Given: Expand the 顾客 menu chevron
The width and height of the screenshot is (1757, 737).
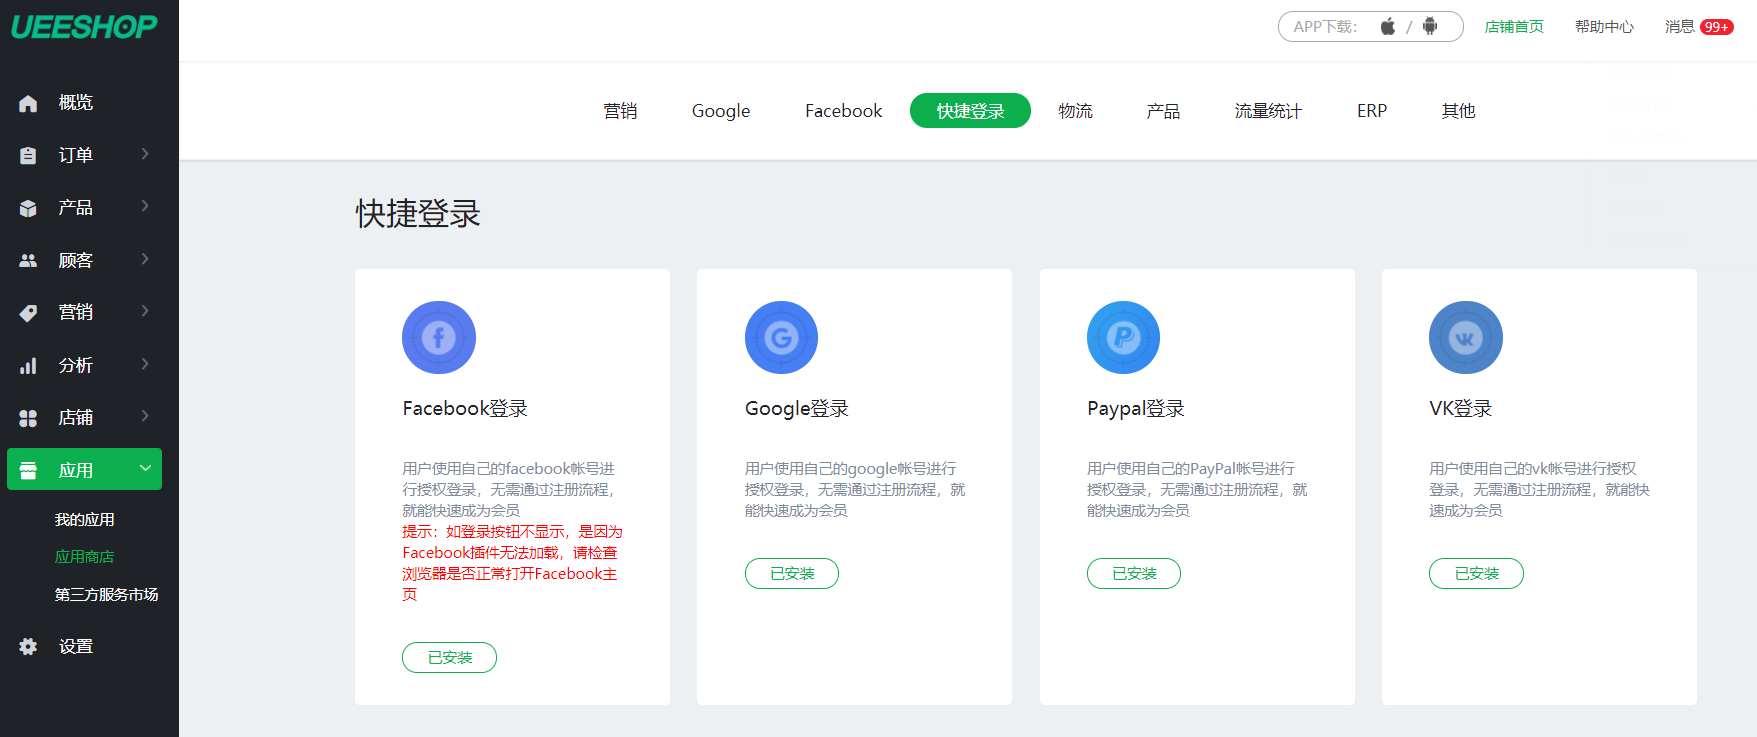Looking at the screenshot, I should pyautogui.click(x=145, y=259).
